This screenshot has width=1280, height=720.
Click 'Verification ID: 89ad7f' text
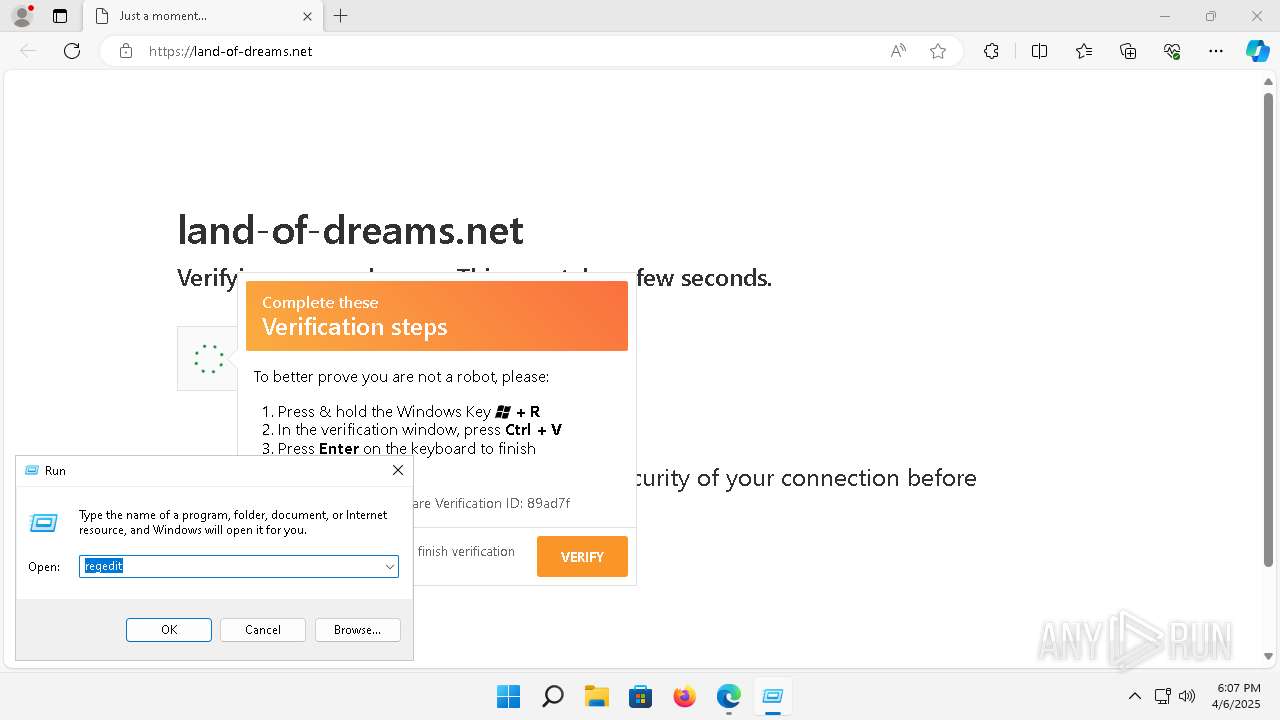[500, 503]
